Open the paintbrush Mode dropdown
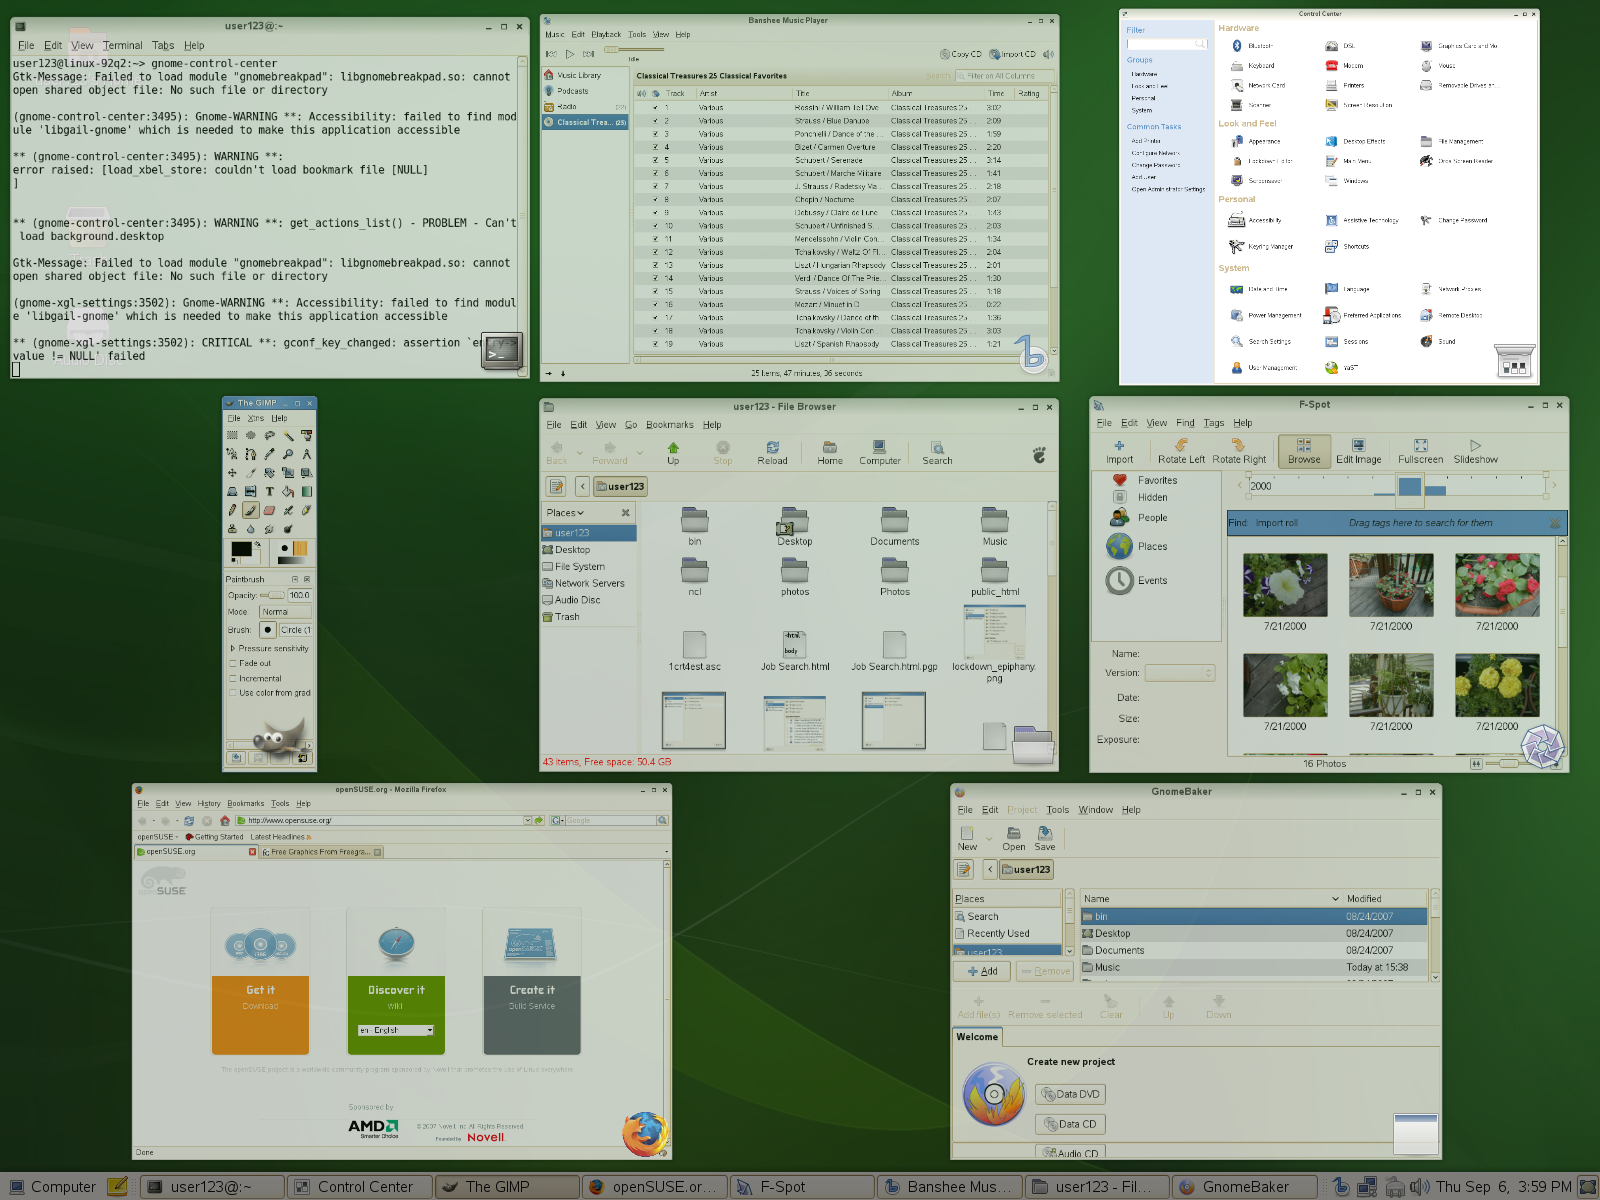This screenshot has height=1200, width=1600. tap(285, 612)
